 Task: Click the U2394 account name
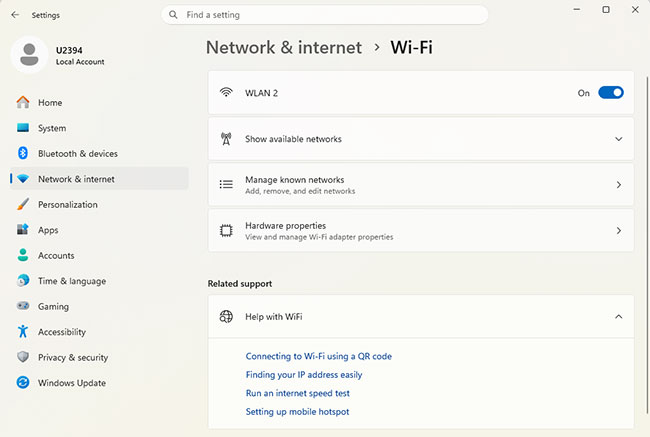point(69,50)
